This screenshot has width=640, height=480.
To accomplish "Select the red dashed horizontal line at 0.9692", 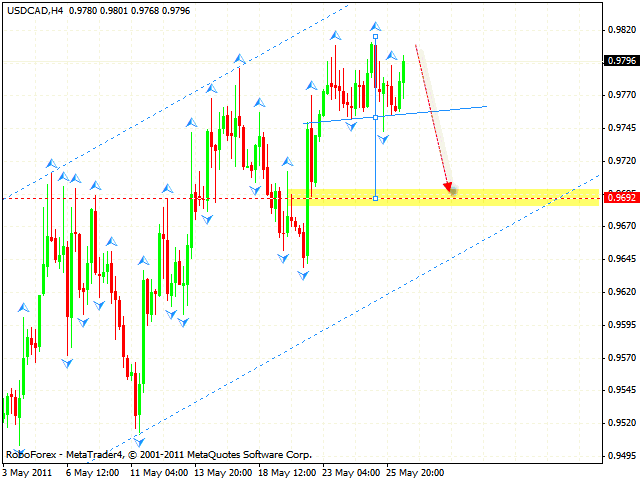I will [150, 198].
